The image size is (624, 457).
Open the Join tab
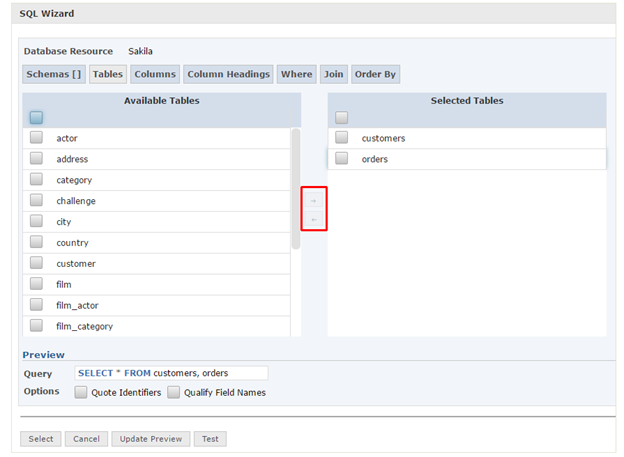click(x=333, y=74)
